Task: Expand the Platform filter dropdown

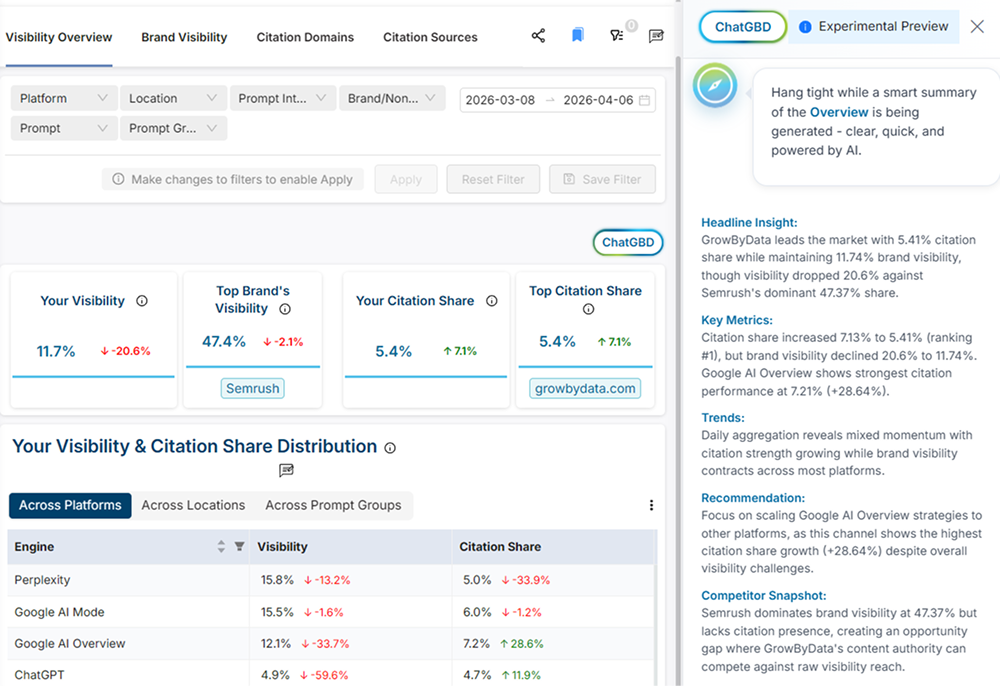Action: (x=63, y=98)
